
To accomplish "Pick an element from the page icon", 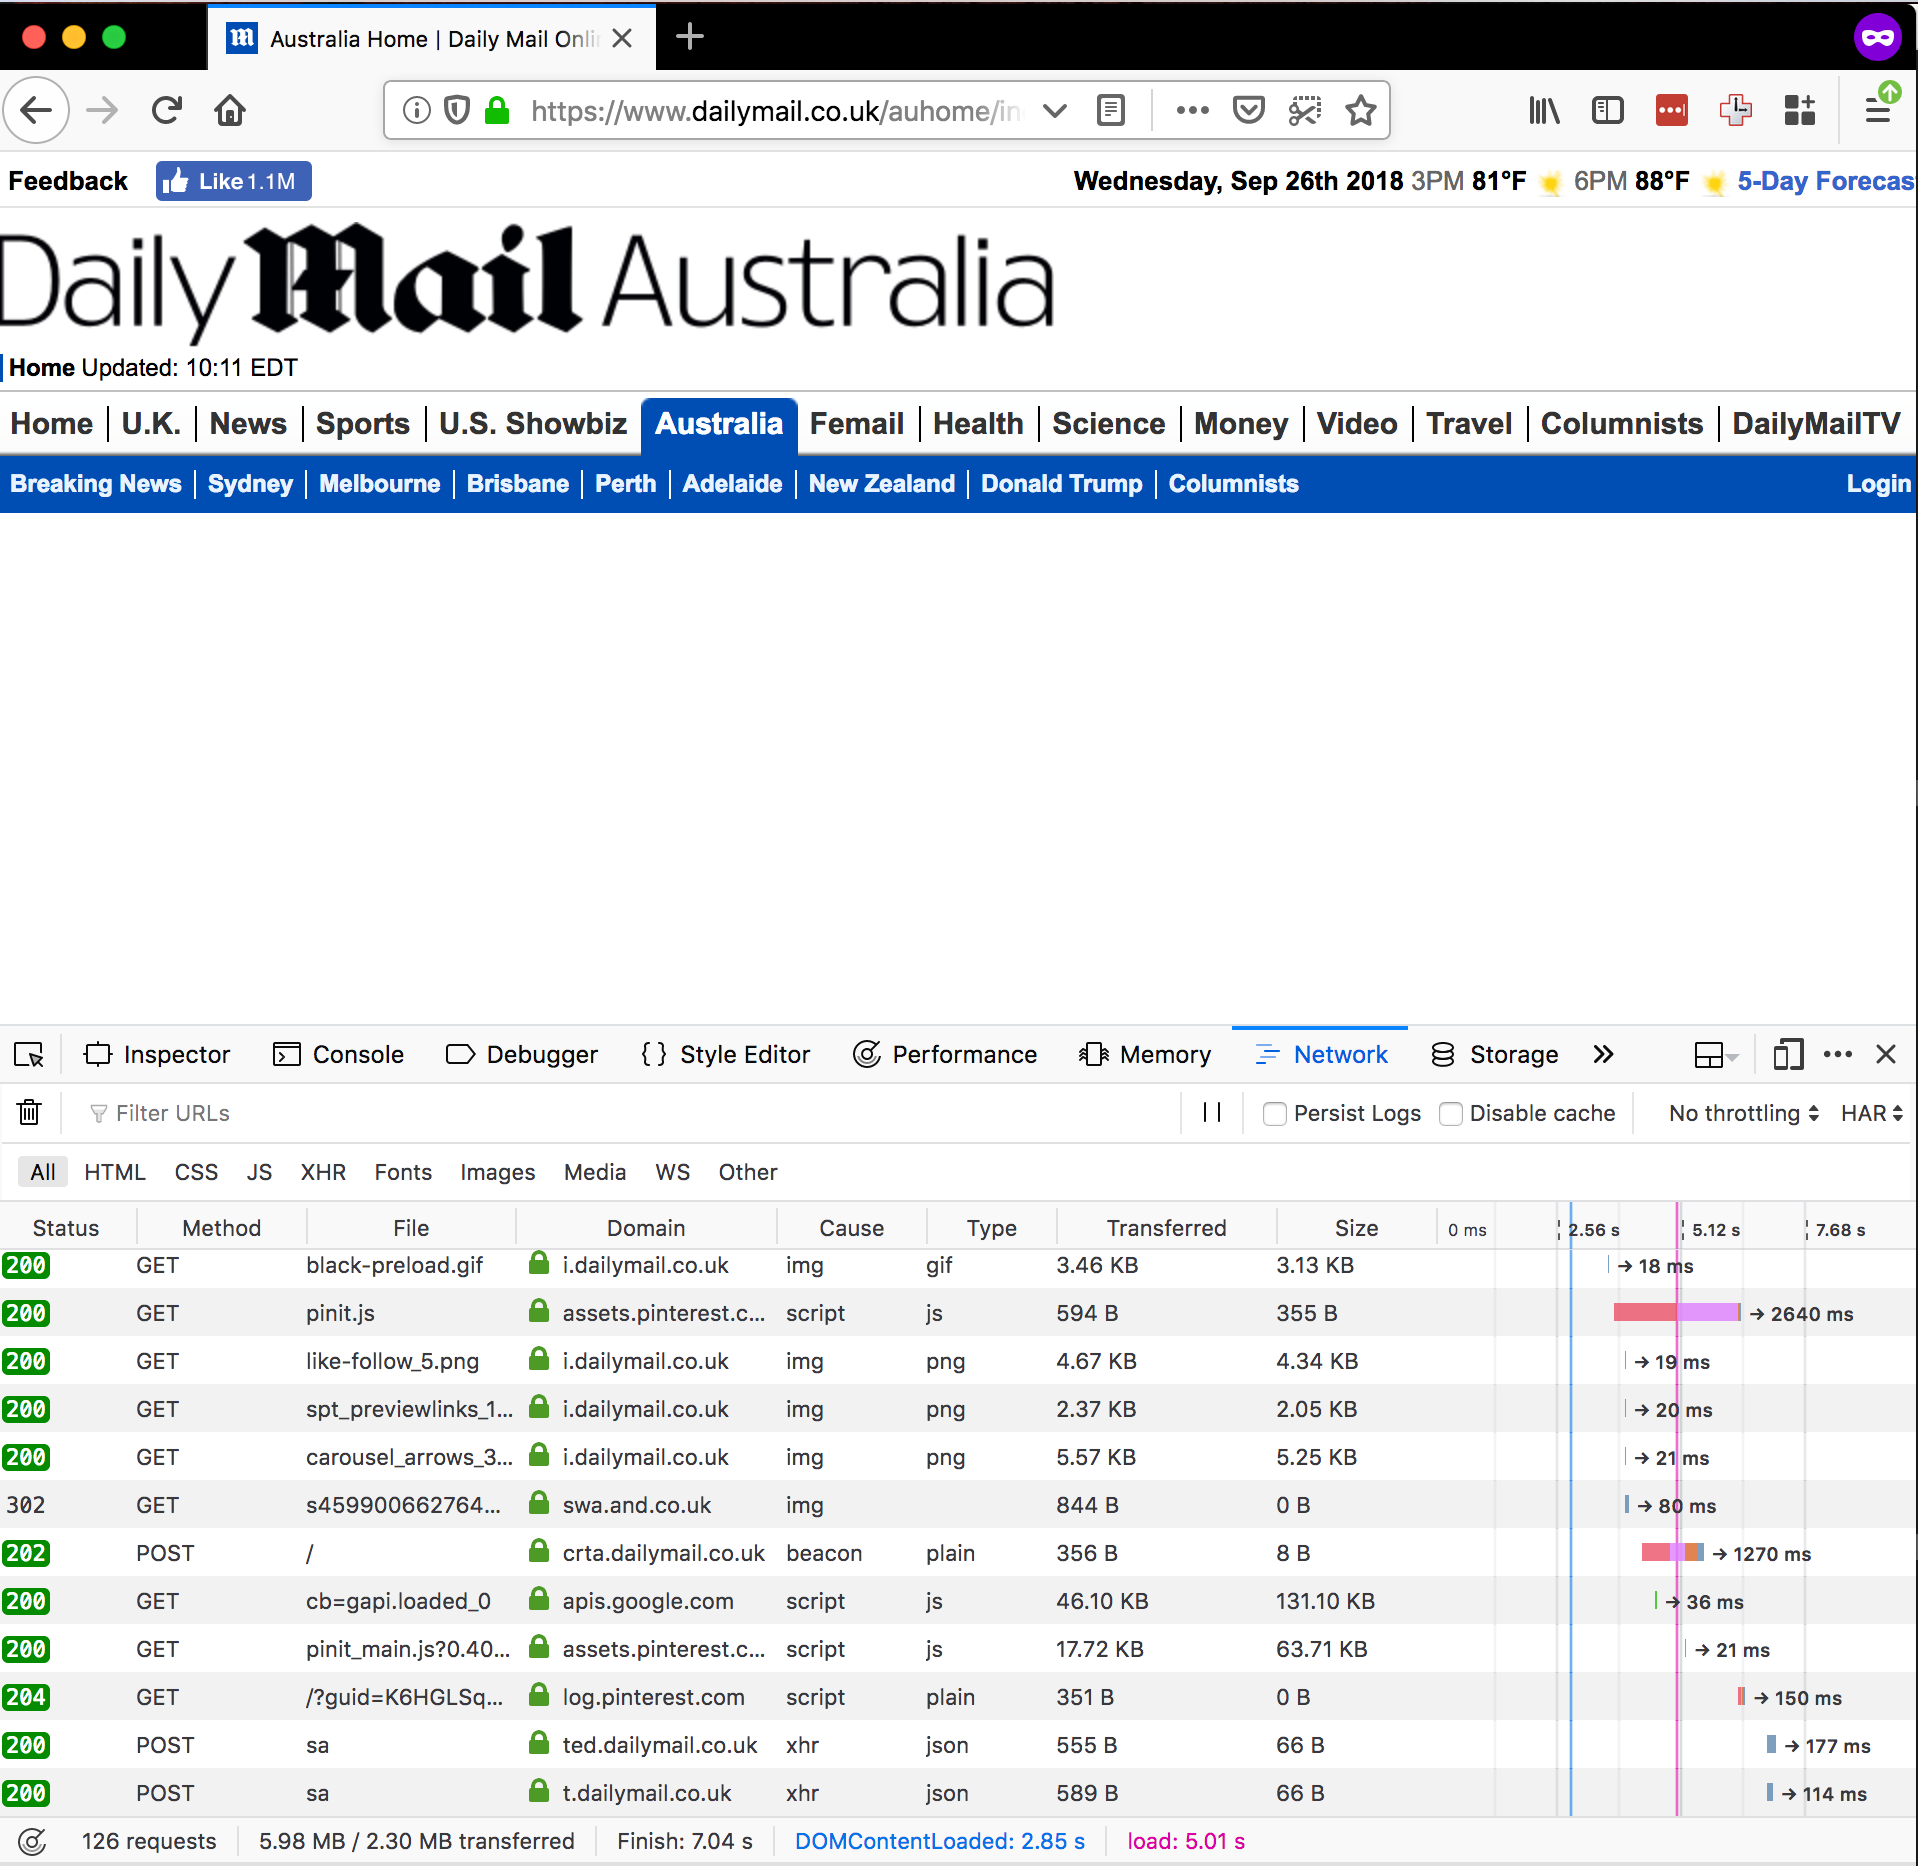I will tap(29, 1055).
